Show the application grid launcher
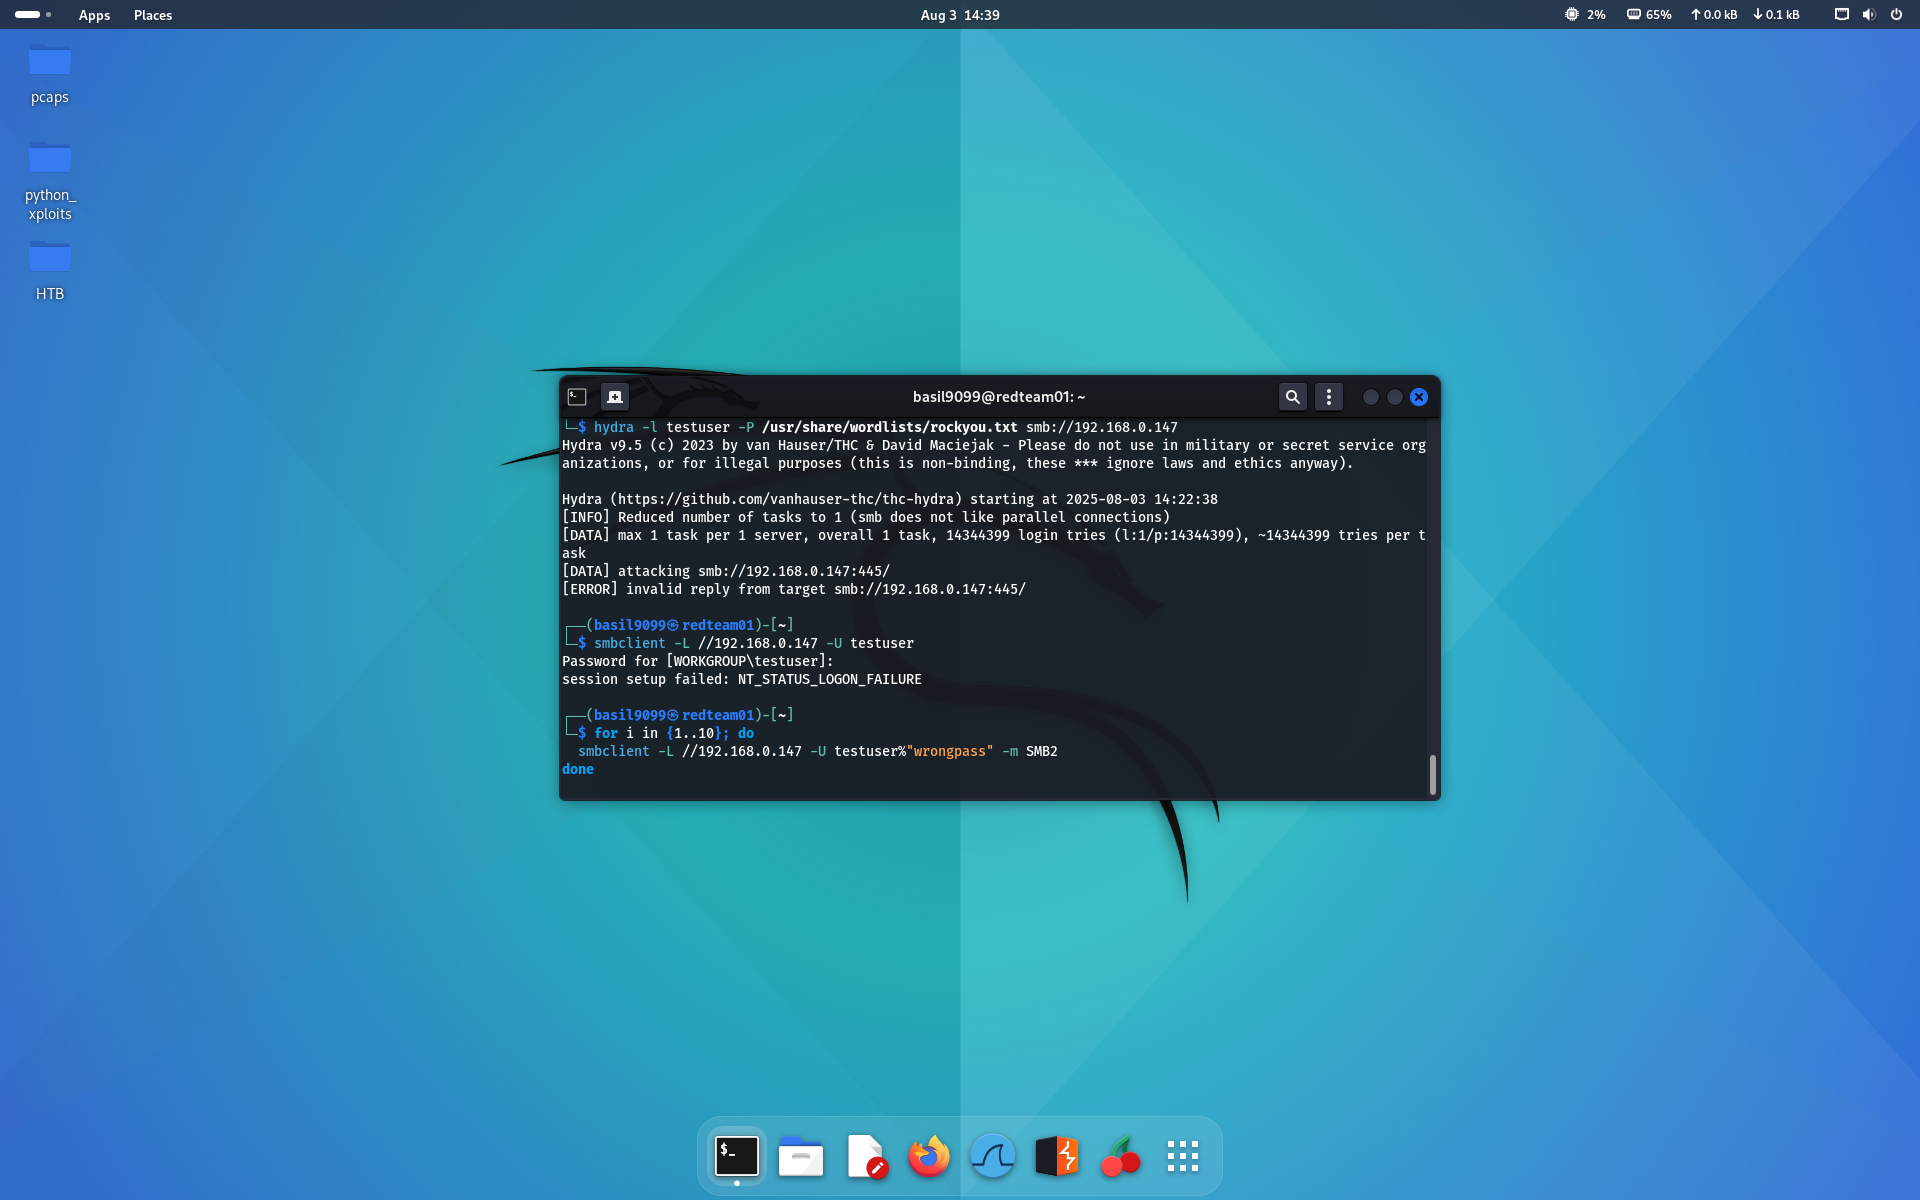 (1183, 1157)
